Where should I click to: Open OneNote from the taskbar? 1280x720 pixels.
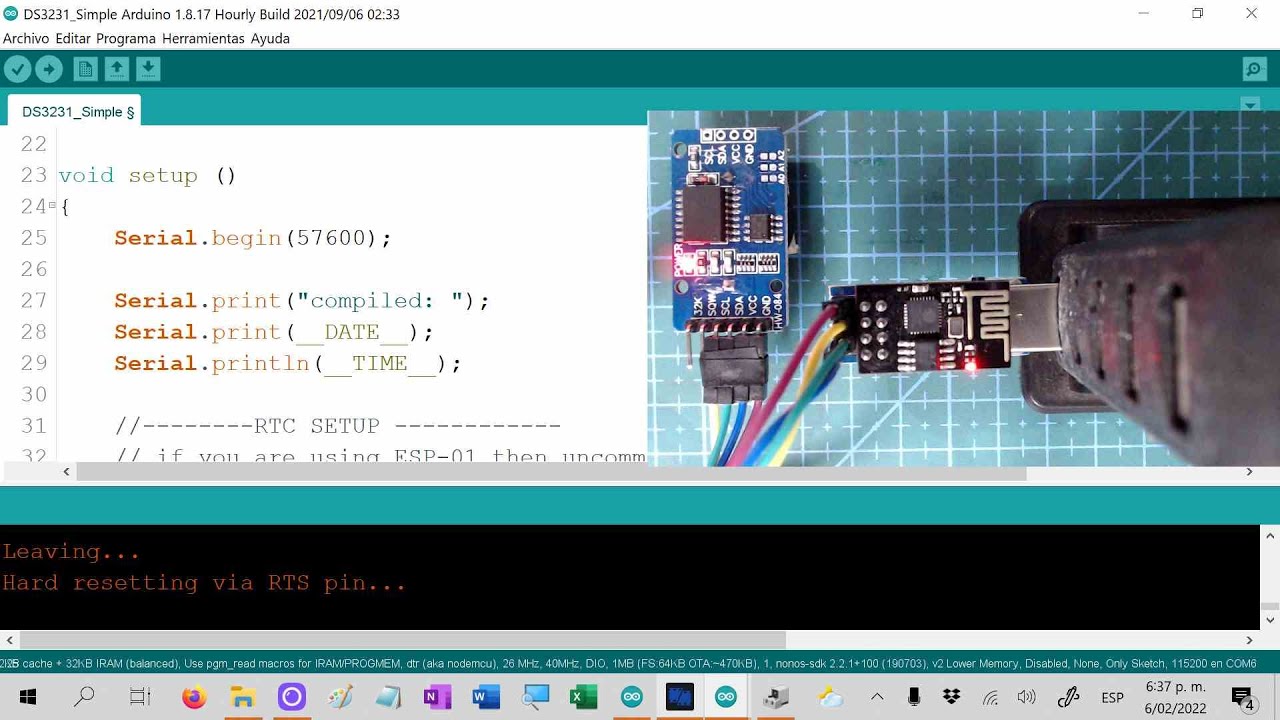[x=437, y=697]
